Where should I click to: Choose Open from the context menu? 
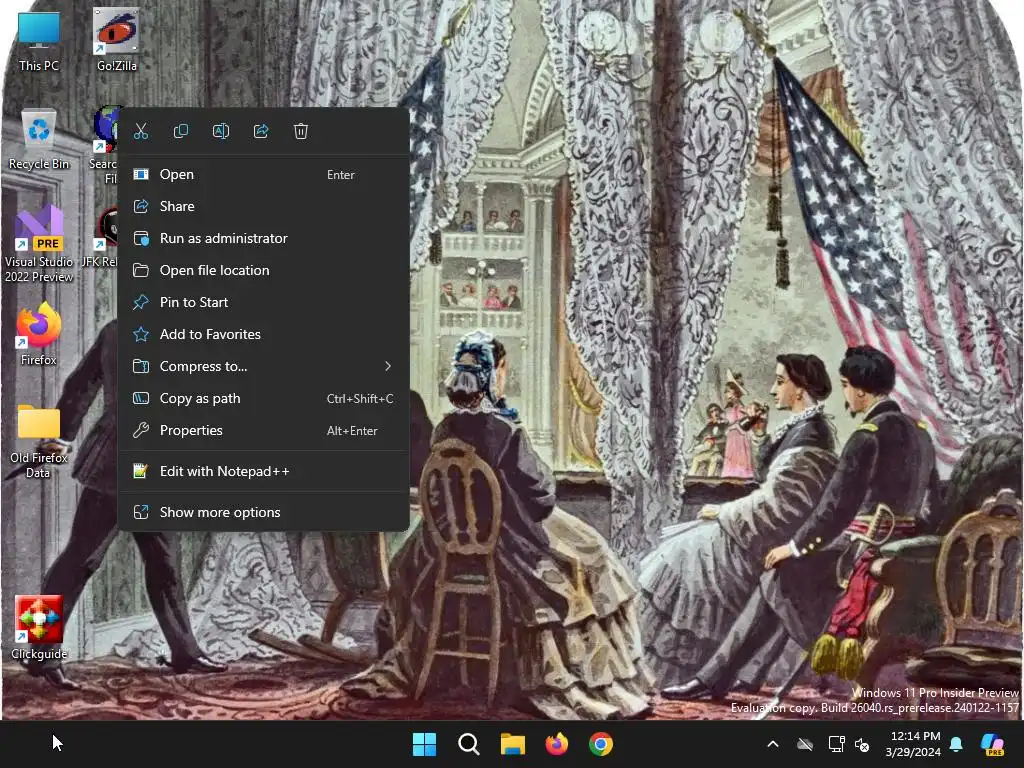263,174
